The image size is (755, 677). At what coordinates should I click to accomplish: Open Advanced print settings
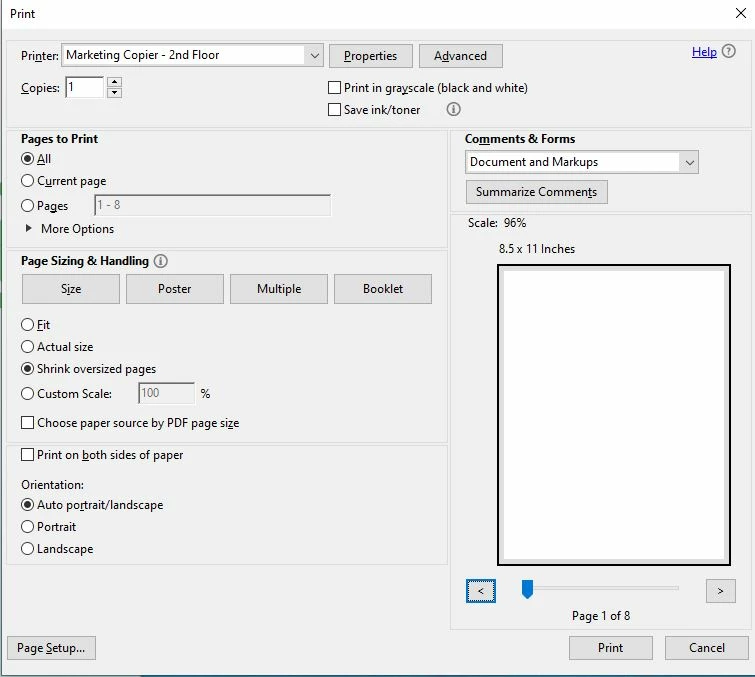pyautogui.click(x=461, y=56)
